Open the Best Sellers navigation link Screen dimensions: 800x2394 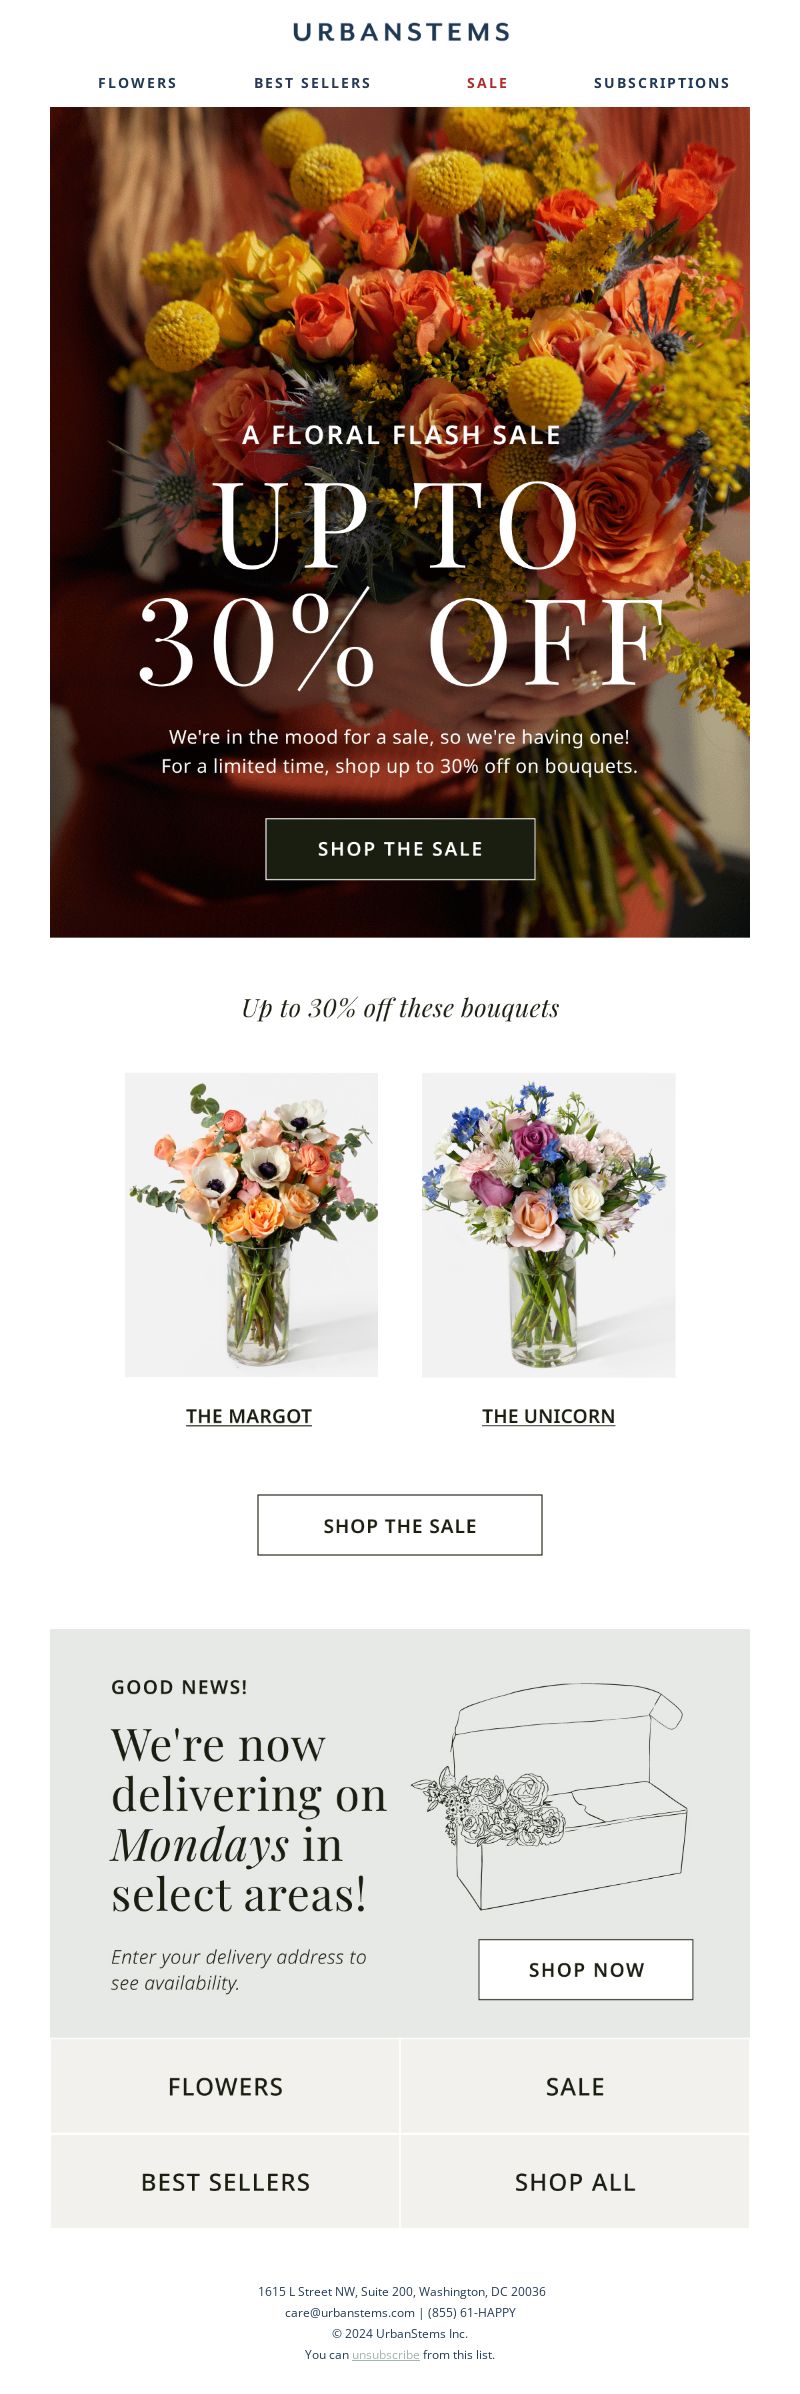(x=312, y=83)
